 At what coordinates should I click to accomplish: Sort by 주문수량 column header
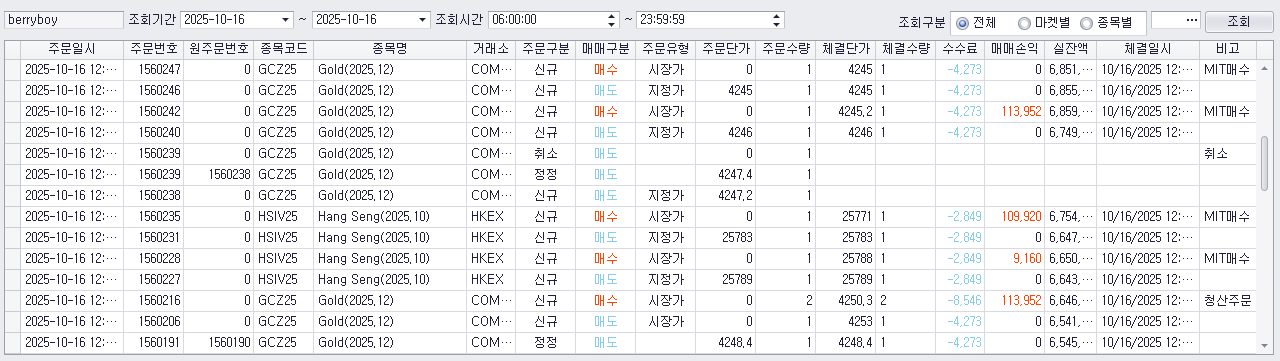[x=785, y=49]
